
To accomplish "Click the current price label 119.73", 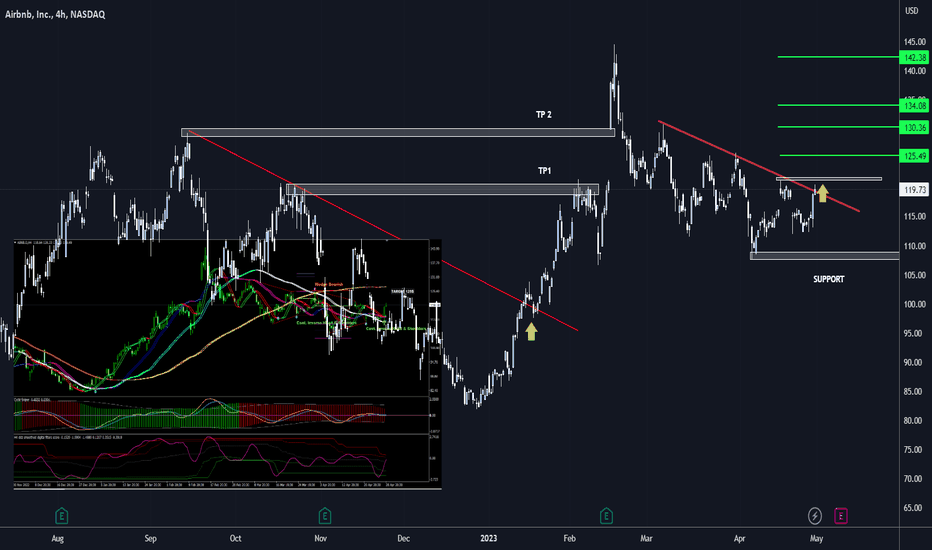I will pos(915,190).
